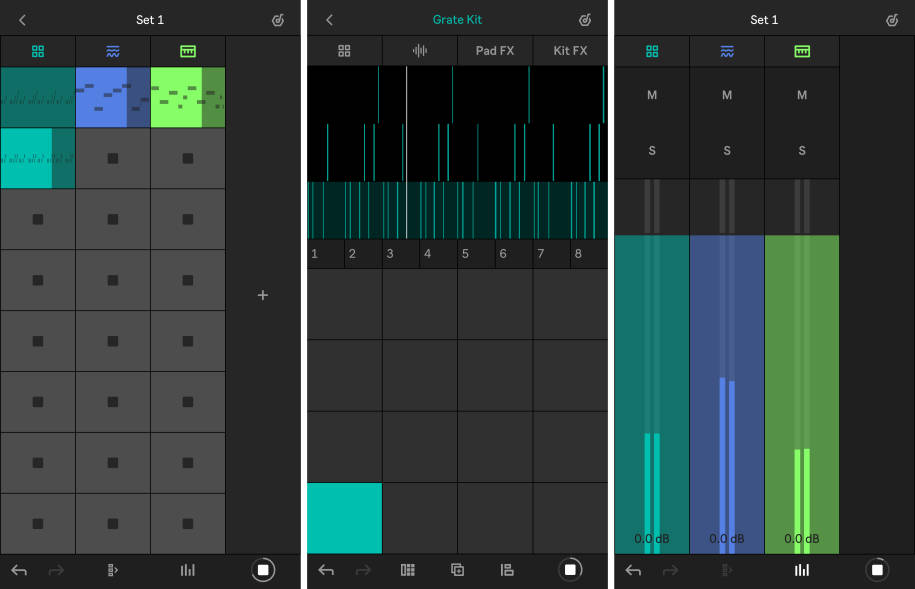Select the drum pads track icon

pyautogui.click(x=37, y=50)
